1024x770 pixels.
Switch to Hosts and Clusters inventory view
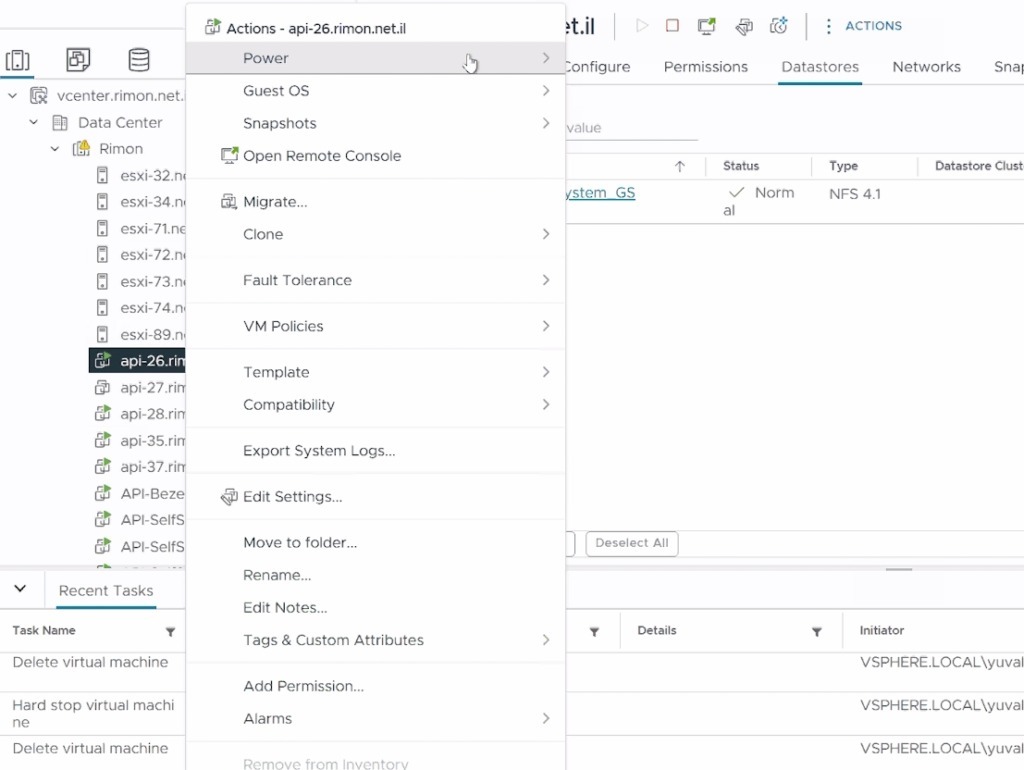click(x=18, y=60)
